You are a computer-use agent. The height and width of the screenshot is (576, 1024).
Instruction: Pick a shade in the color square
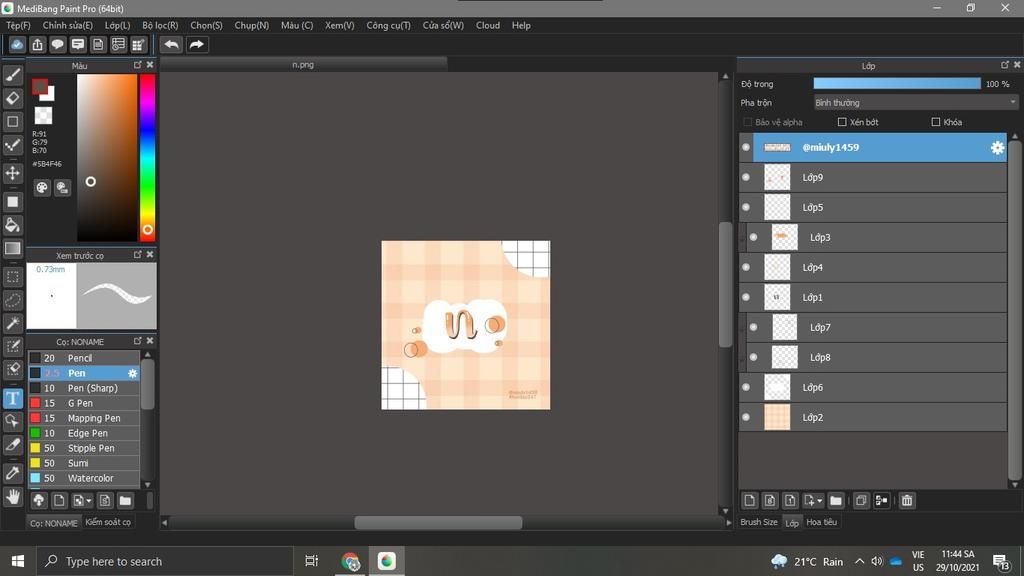[107, 157]
